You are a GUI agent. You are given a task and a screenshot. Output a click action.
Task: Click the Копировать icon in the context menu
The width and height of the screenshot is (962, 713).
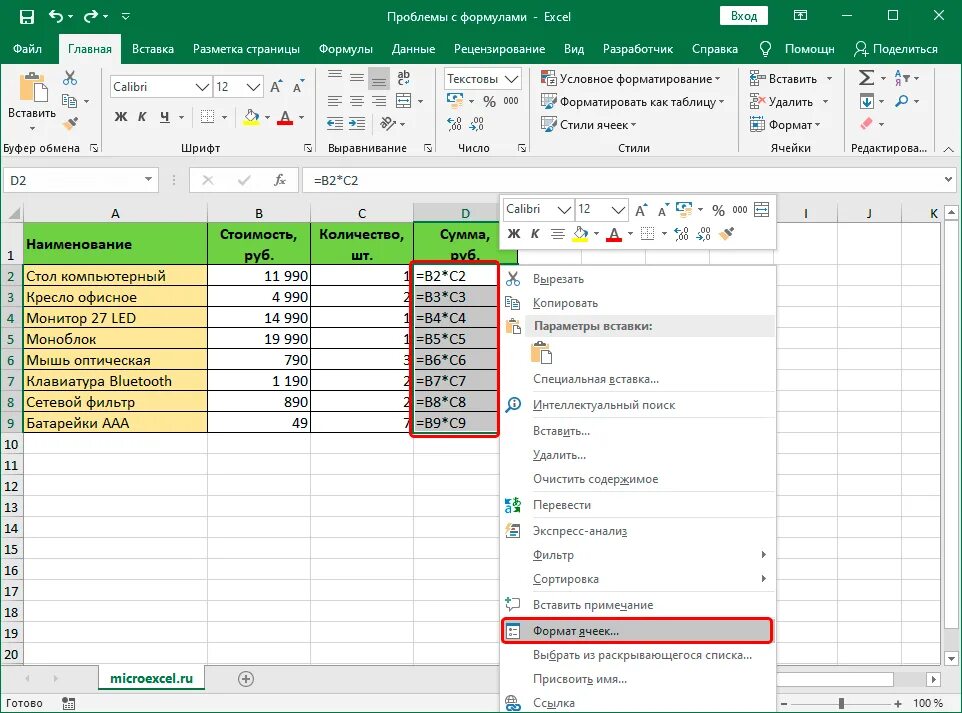point(512,302)
